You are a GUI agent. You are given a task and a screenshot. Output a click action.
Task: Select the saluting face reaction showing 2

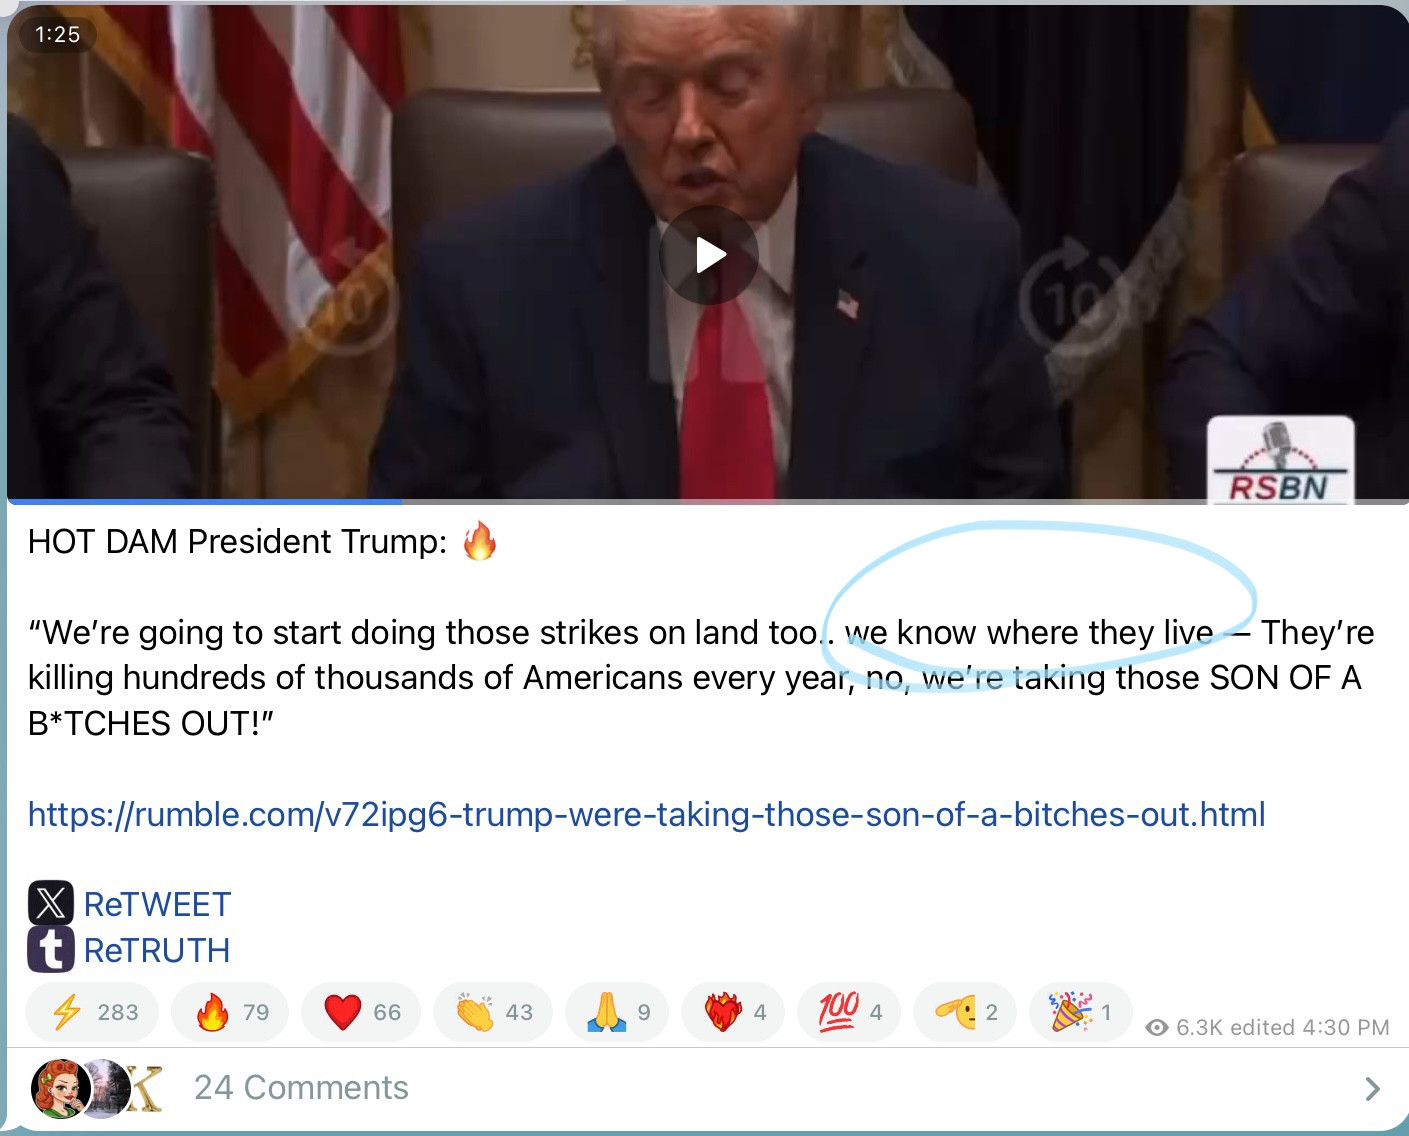tap(965, 1012)
